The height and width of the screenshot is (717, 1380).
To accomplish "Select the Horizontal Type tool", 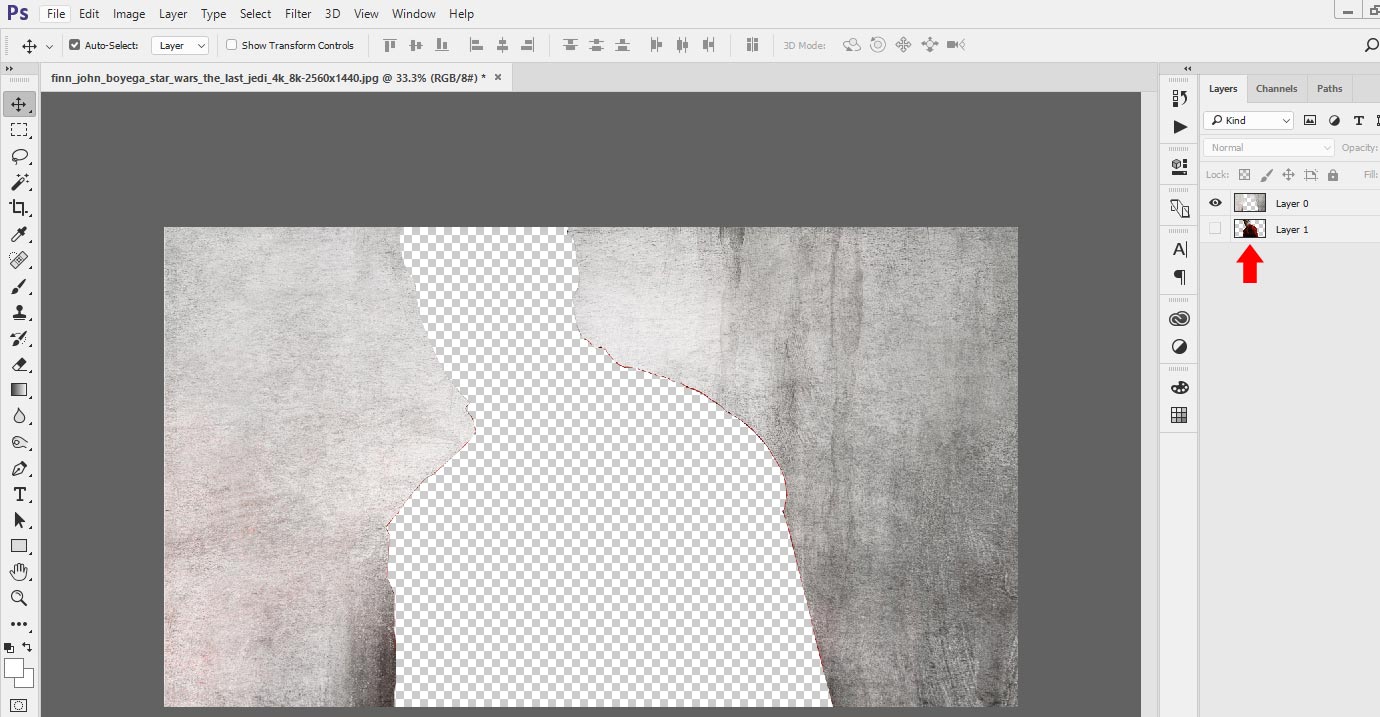I will [x=19, y=494].
